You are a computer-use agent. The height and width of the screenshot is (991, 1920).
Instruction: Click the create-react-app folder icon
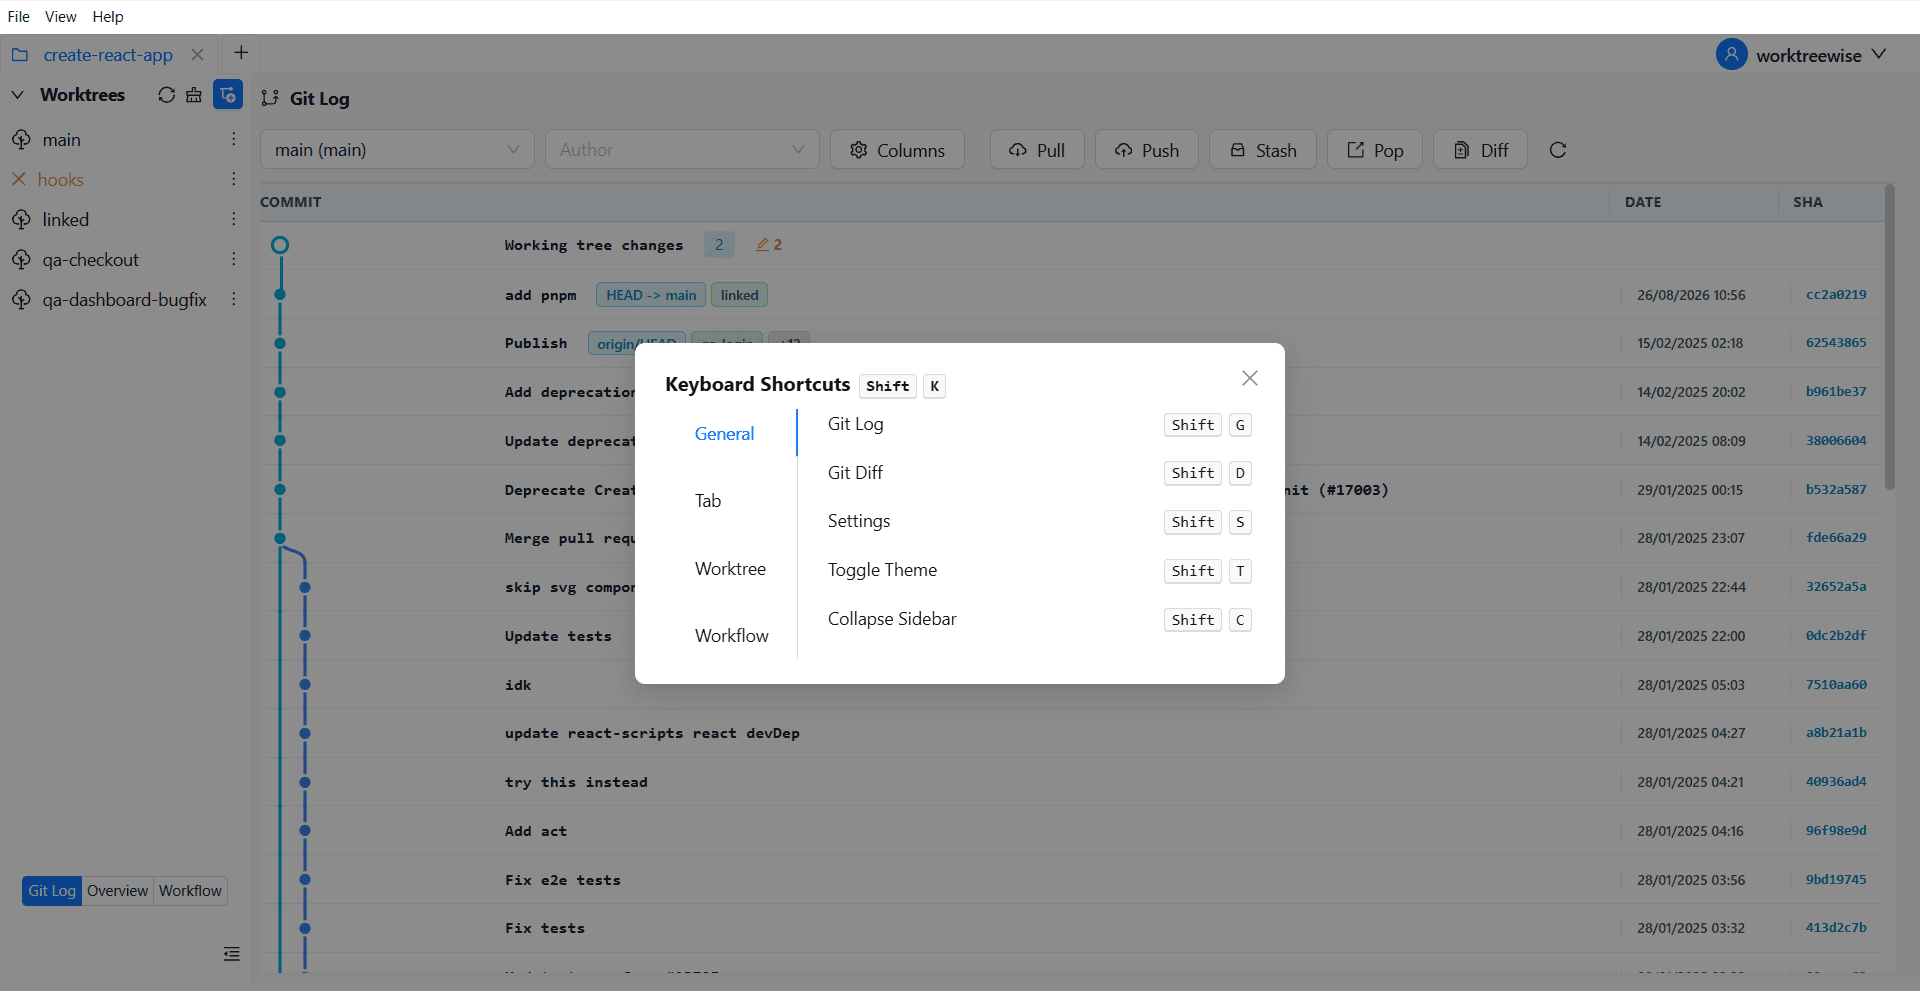[x=20, y=55]
